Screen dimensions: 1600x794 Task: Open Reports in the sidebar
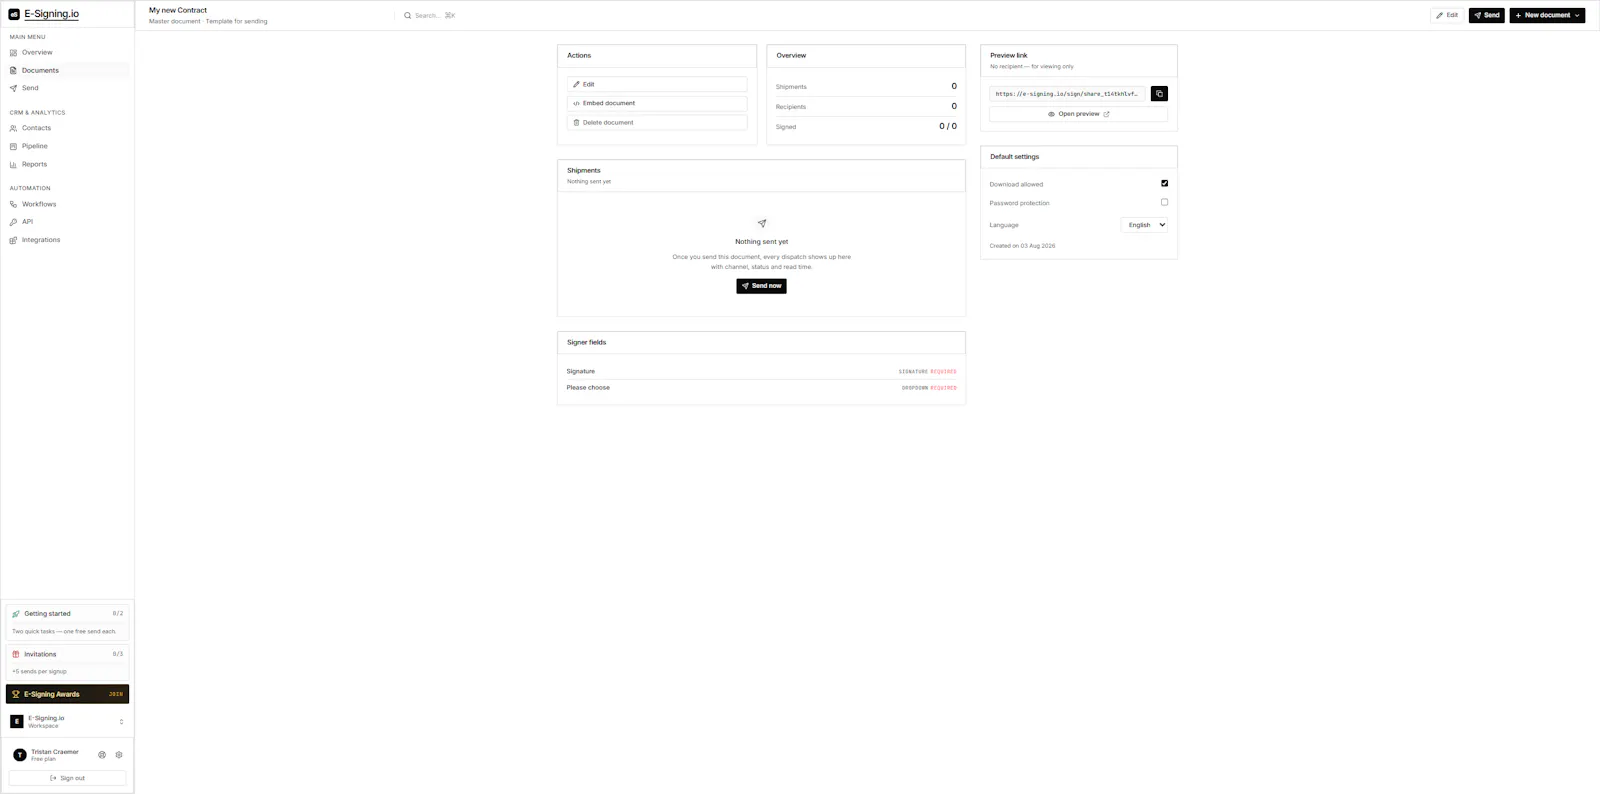(x=67, y=164)
